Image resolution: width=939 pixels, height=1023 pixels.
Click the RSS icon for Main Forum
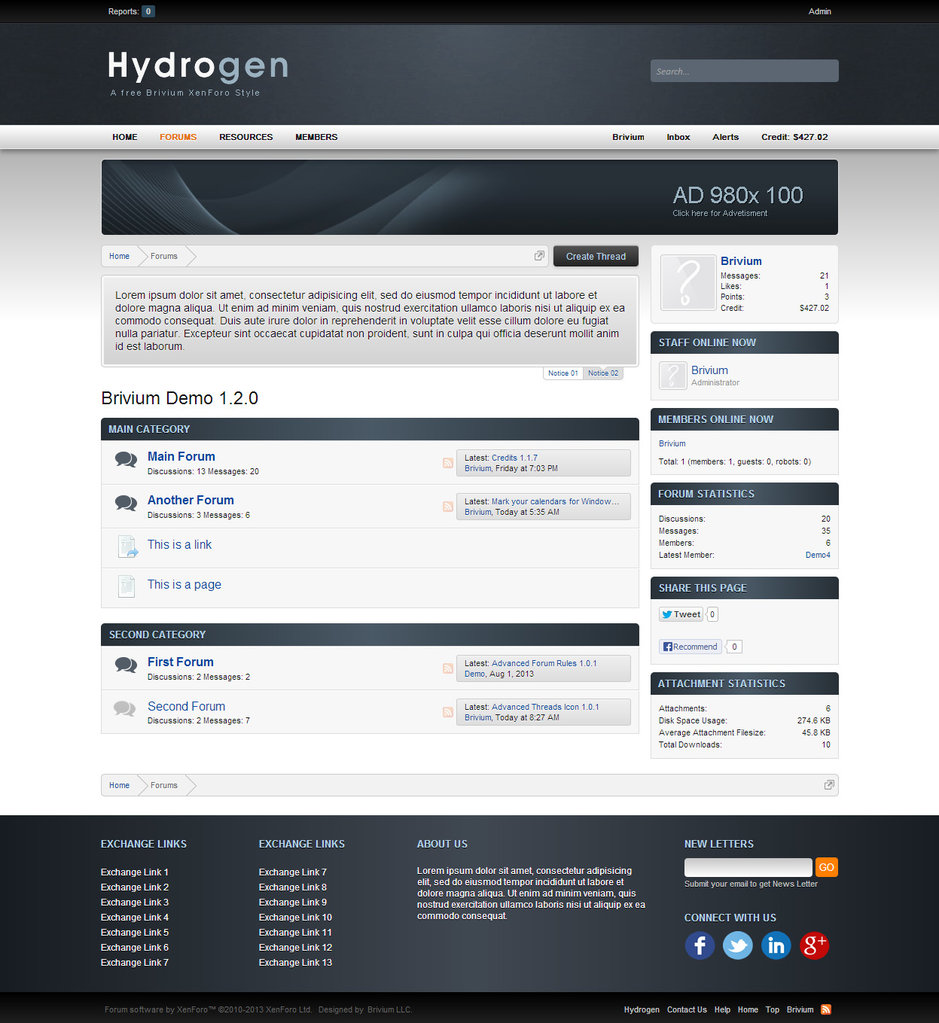[448, 463]
